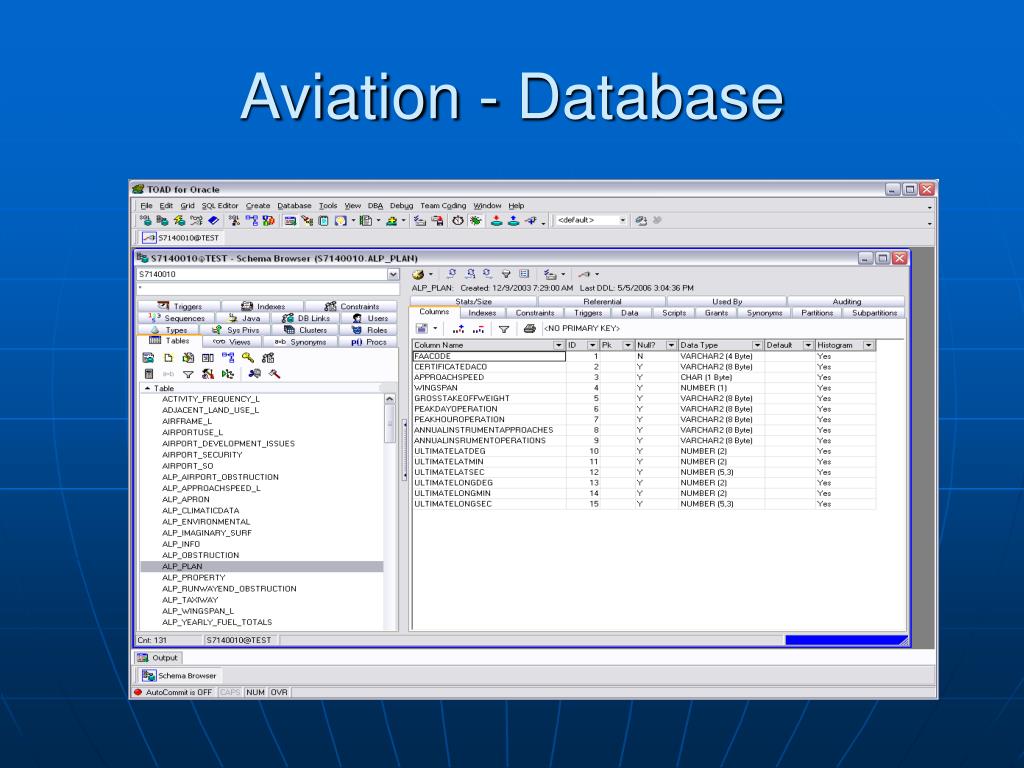
Task: Open the Team Coding menu
Action: (443, 206)
